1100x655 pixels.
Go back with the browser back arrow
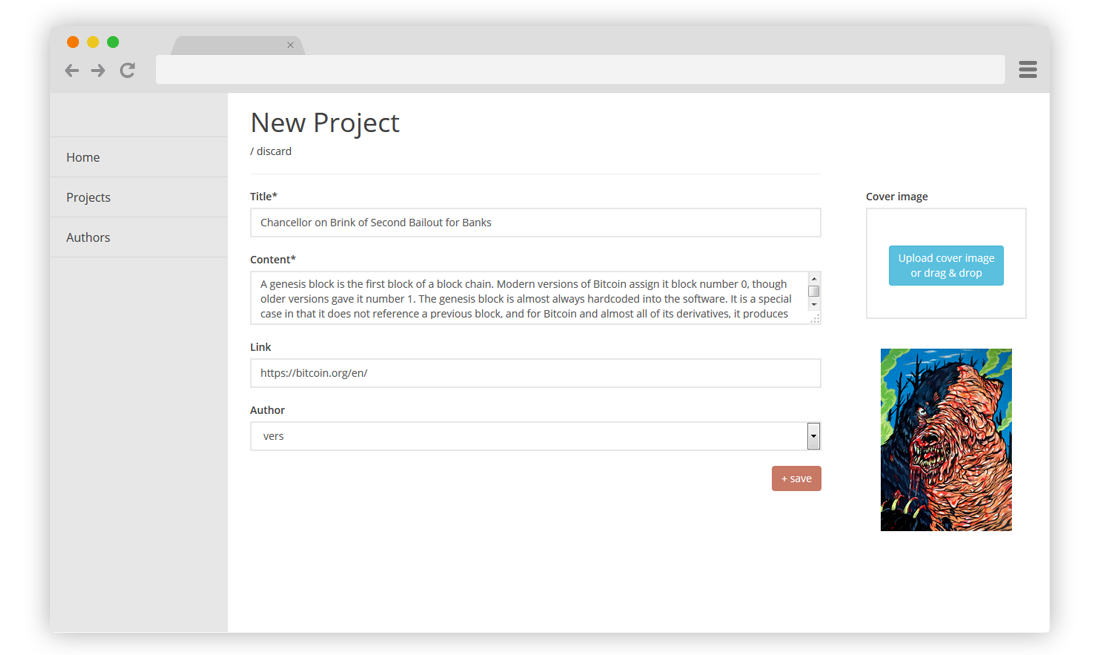(x=72, y=70)
